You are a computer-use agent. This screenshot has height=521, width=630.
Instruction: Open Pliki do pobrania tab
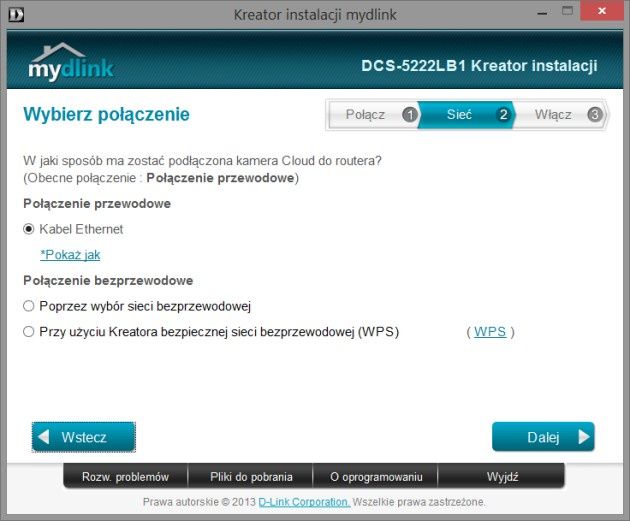point(251,476)
